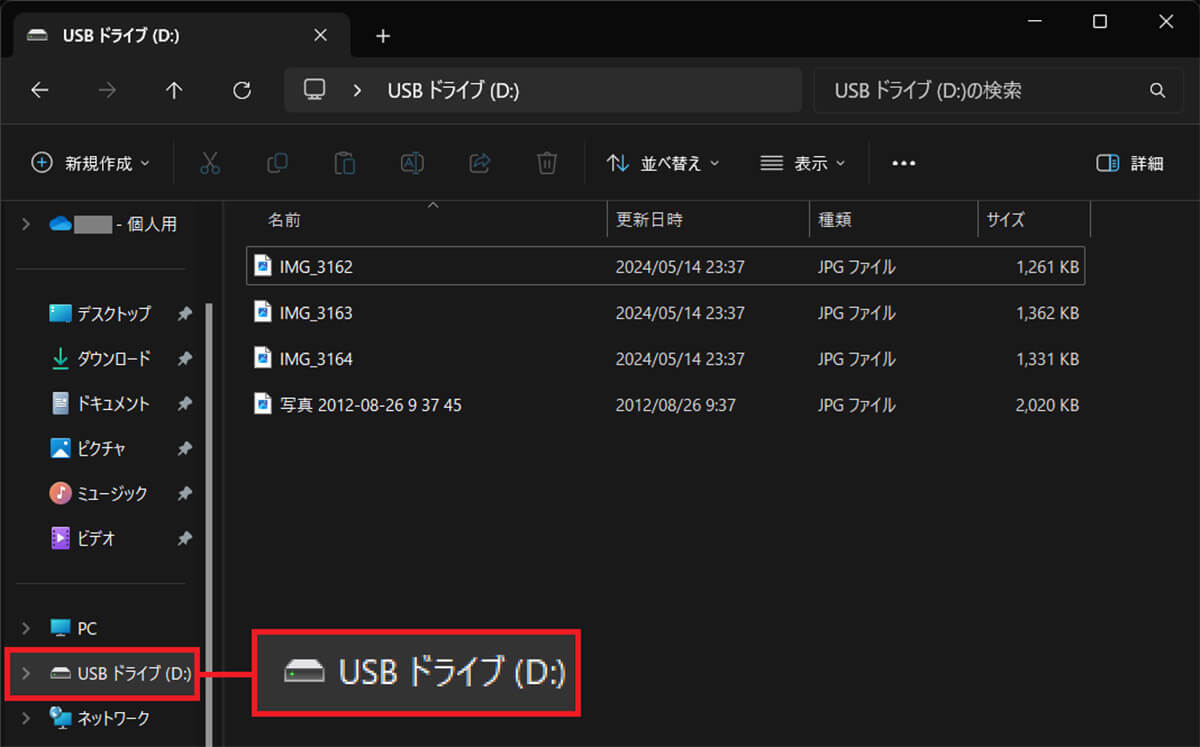
Task: Open ミュージック in the sidebar
Action: tap(99, 493)
